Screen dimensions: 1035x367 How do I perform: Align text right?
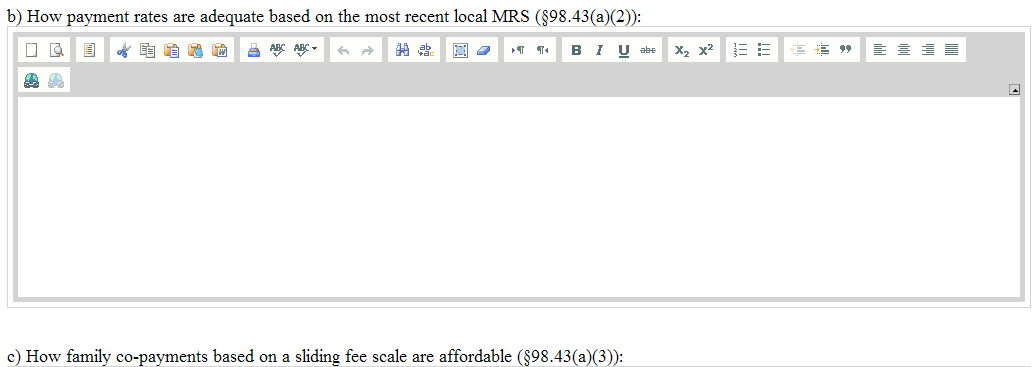(928, 50)
